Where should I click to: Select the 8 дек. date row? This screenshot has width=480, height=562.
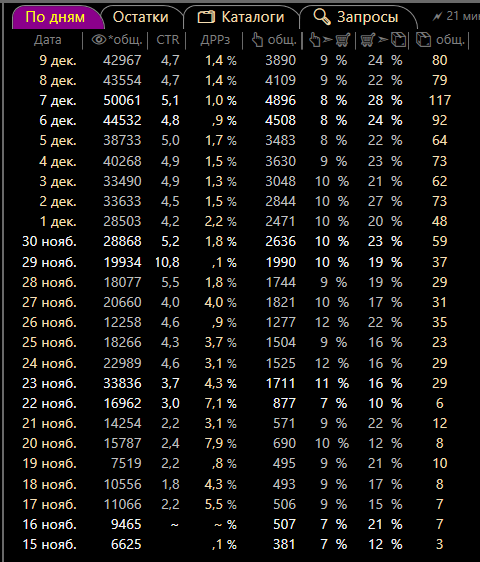click(x=58, y=80)
